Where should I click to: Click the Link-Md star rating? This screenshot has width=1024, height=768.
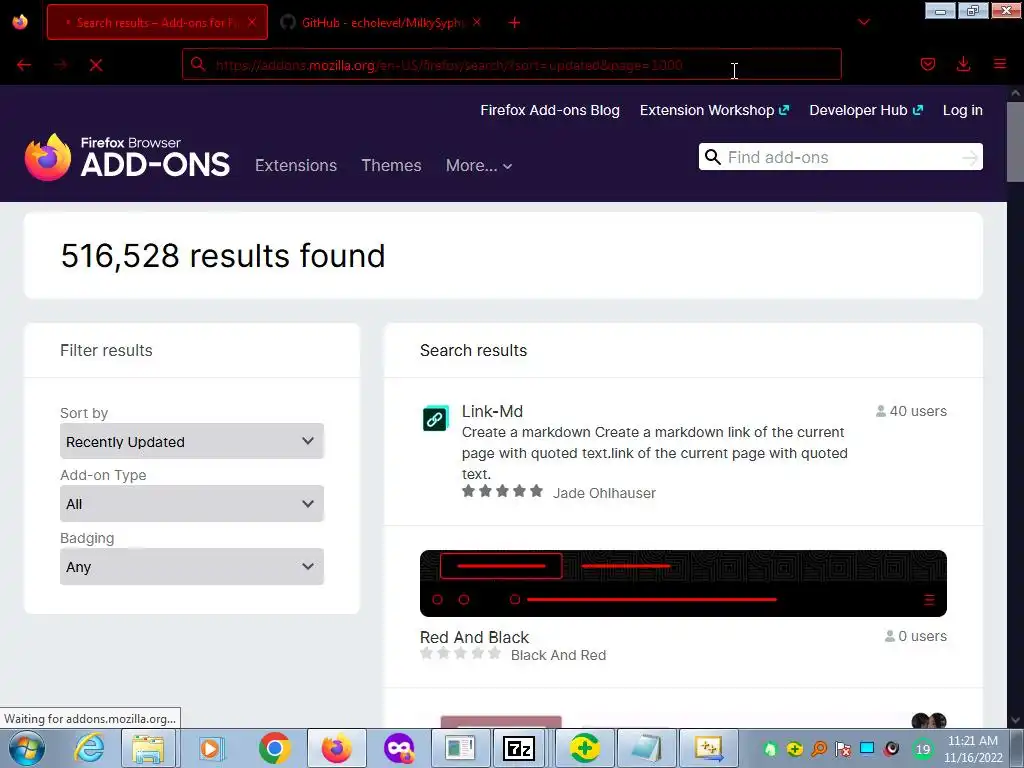[502, 491]
